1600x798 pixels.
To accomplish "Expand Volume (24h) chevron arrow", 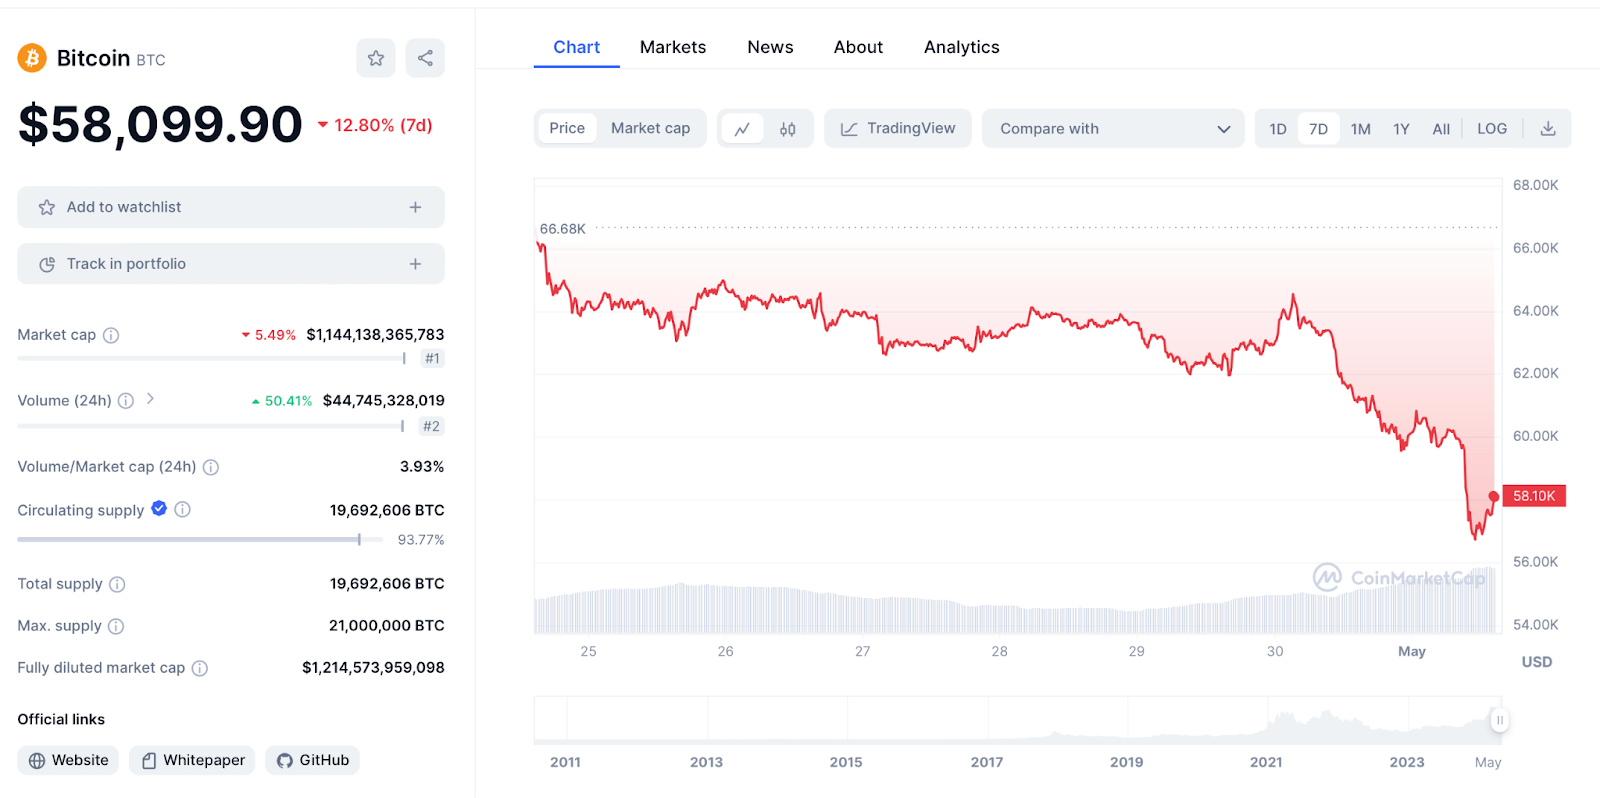I will click(x=150, y=399).
